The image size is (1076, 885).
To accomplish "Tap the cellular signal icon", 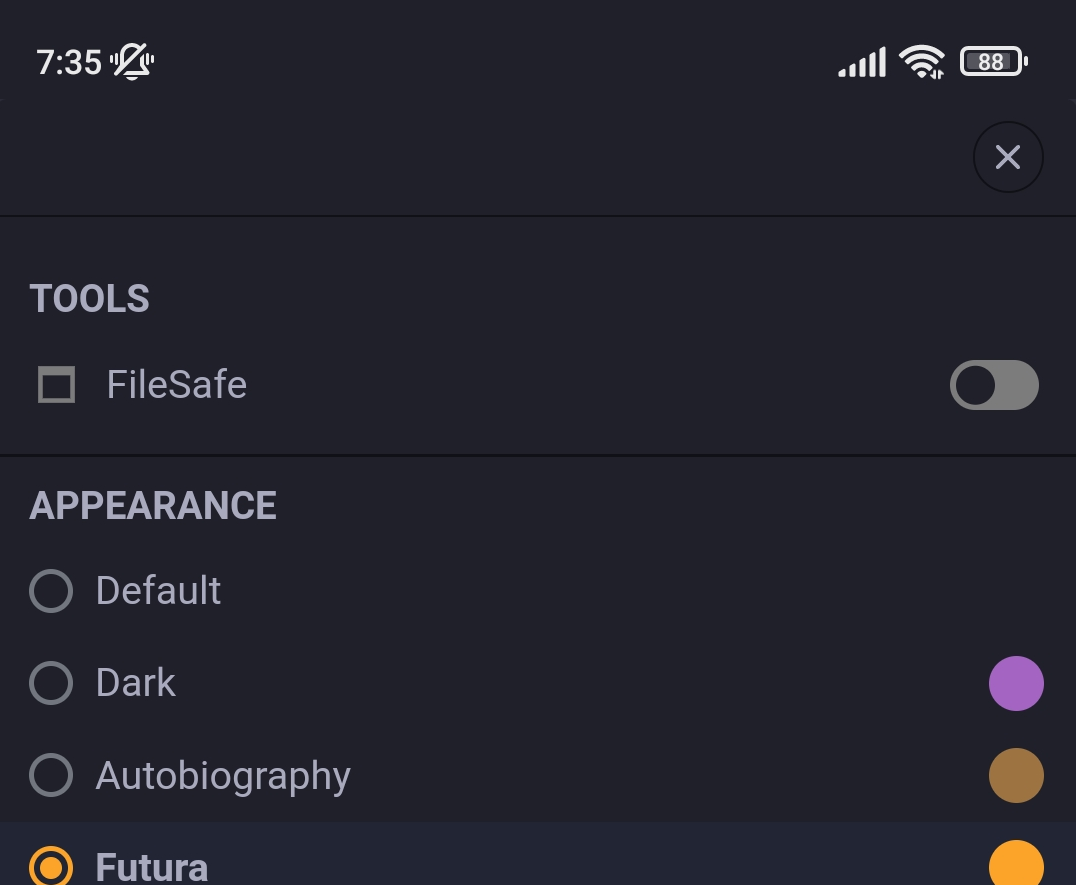I will [861, 61].
